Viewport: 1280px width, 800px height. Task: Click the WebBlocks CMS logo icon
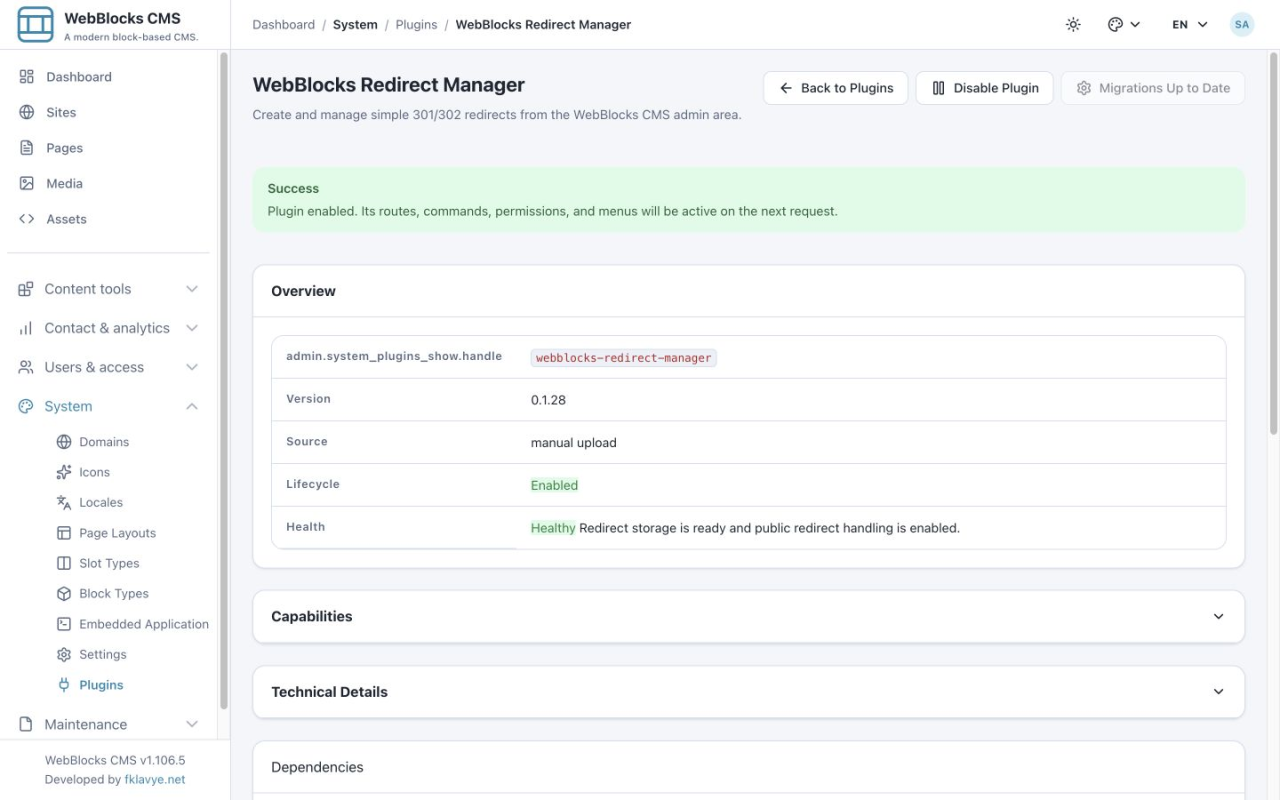coord(36,24)
